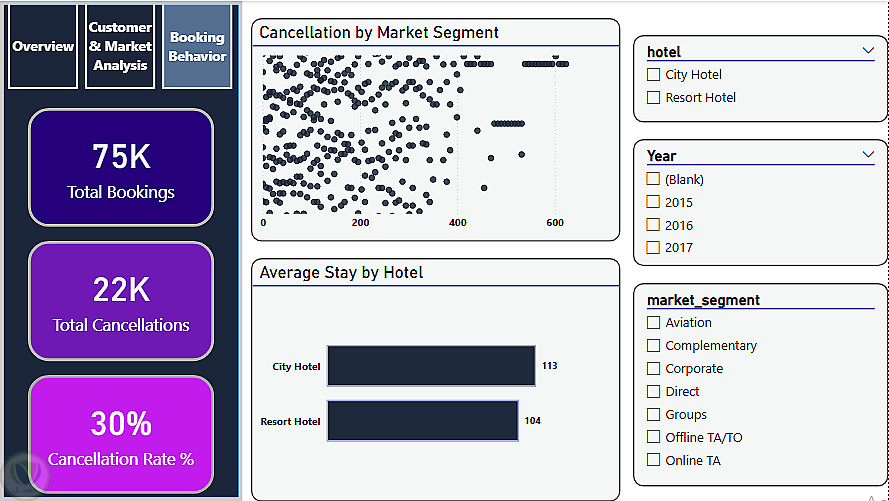The image size is (889, 501).
Task: Click the 75K Total Bookings card
Action: (121, 167)
